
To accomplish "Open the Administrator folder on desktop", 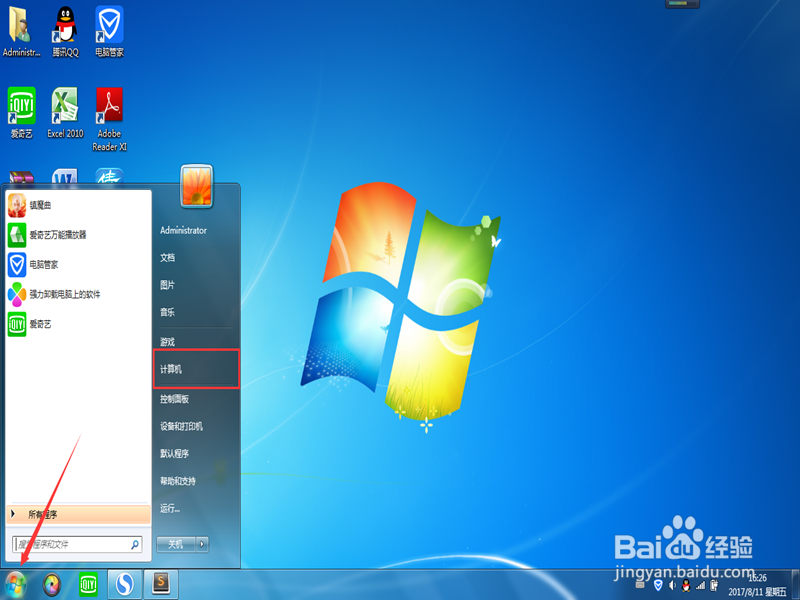I will (x=20, y=32).
